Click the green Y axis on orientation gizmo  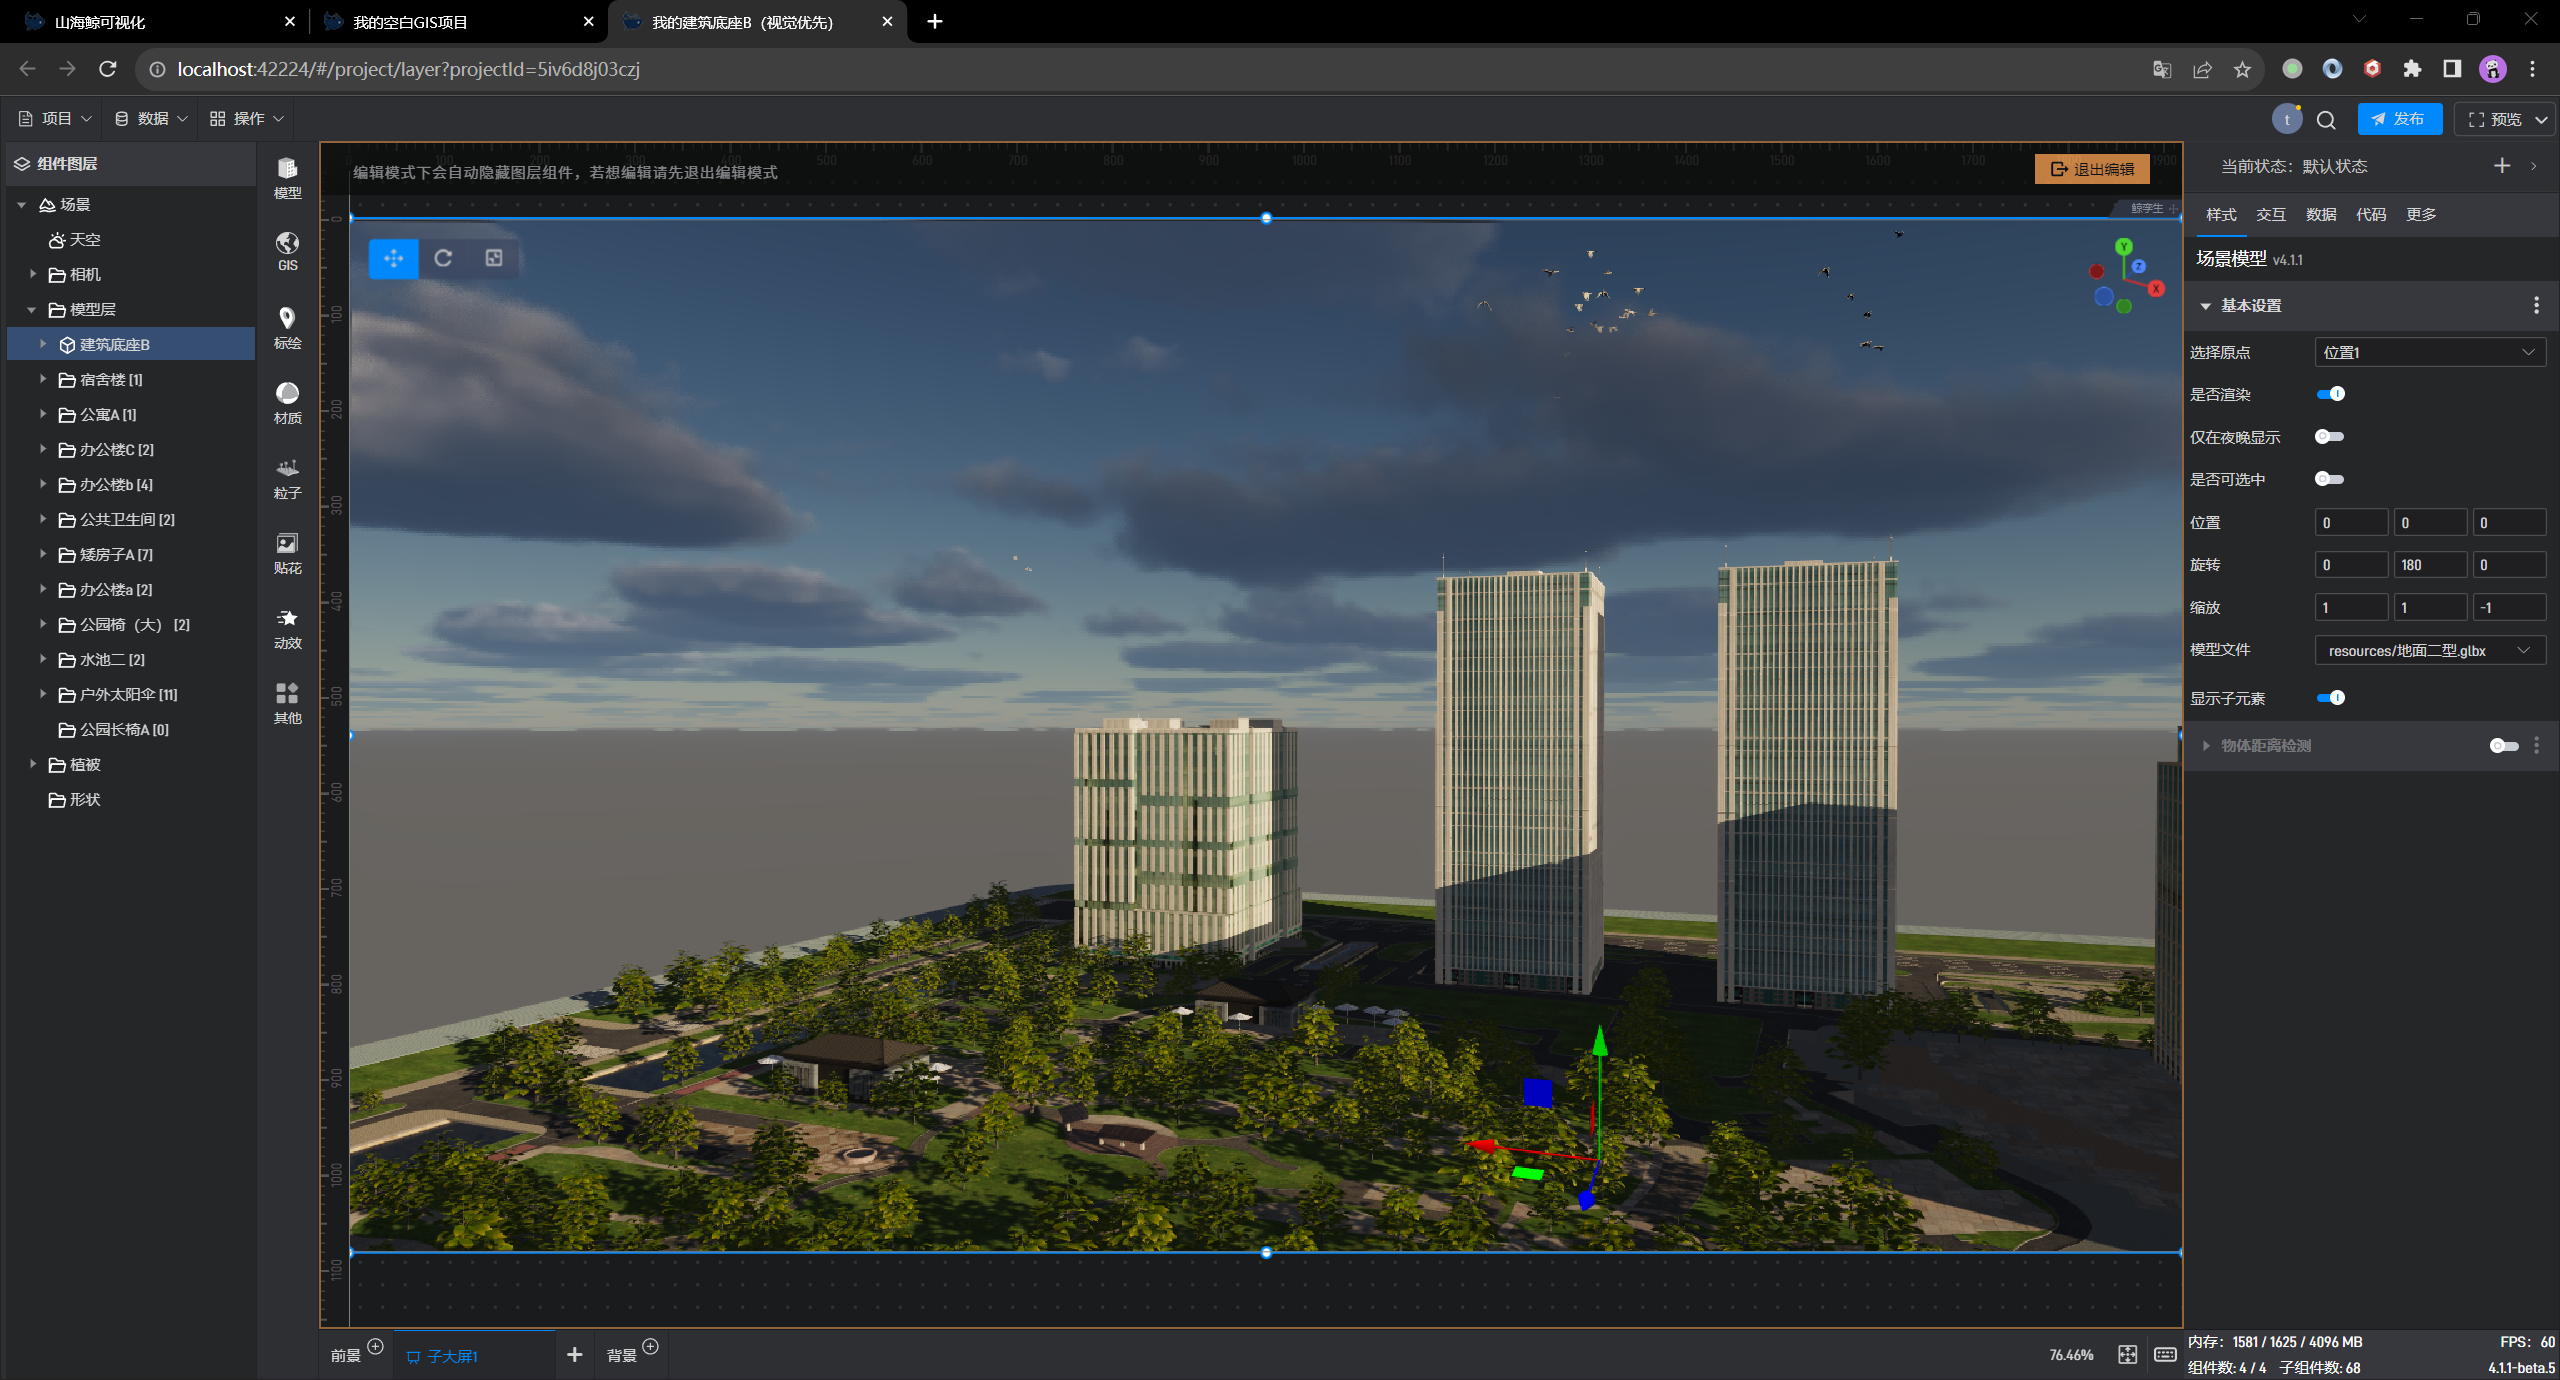(2124, 246)
